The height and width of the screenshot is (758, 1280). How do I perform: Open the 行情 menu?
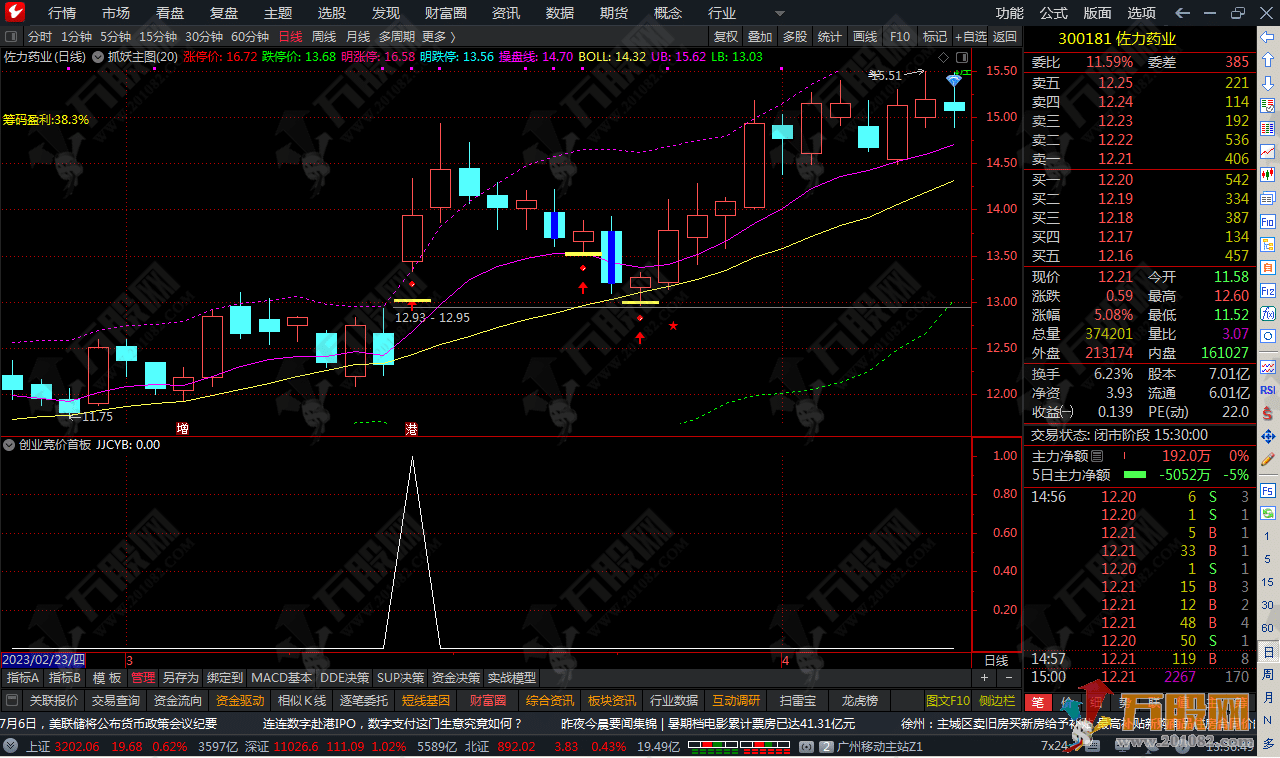click(x=62, y=13)
